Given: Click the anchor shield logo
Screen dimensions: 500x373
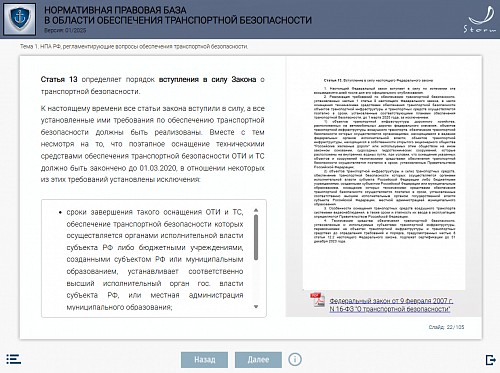Looking at the screenshot, I should [x=19, y=19].
